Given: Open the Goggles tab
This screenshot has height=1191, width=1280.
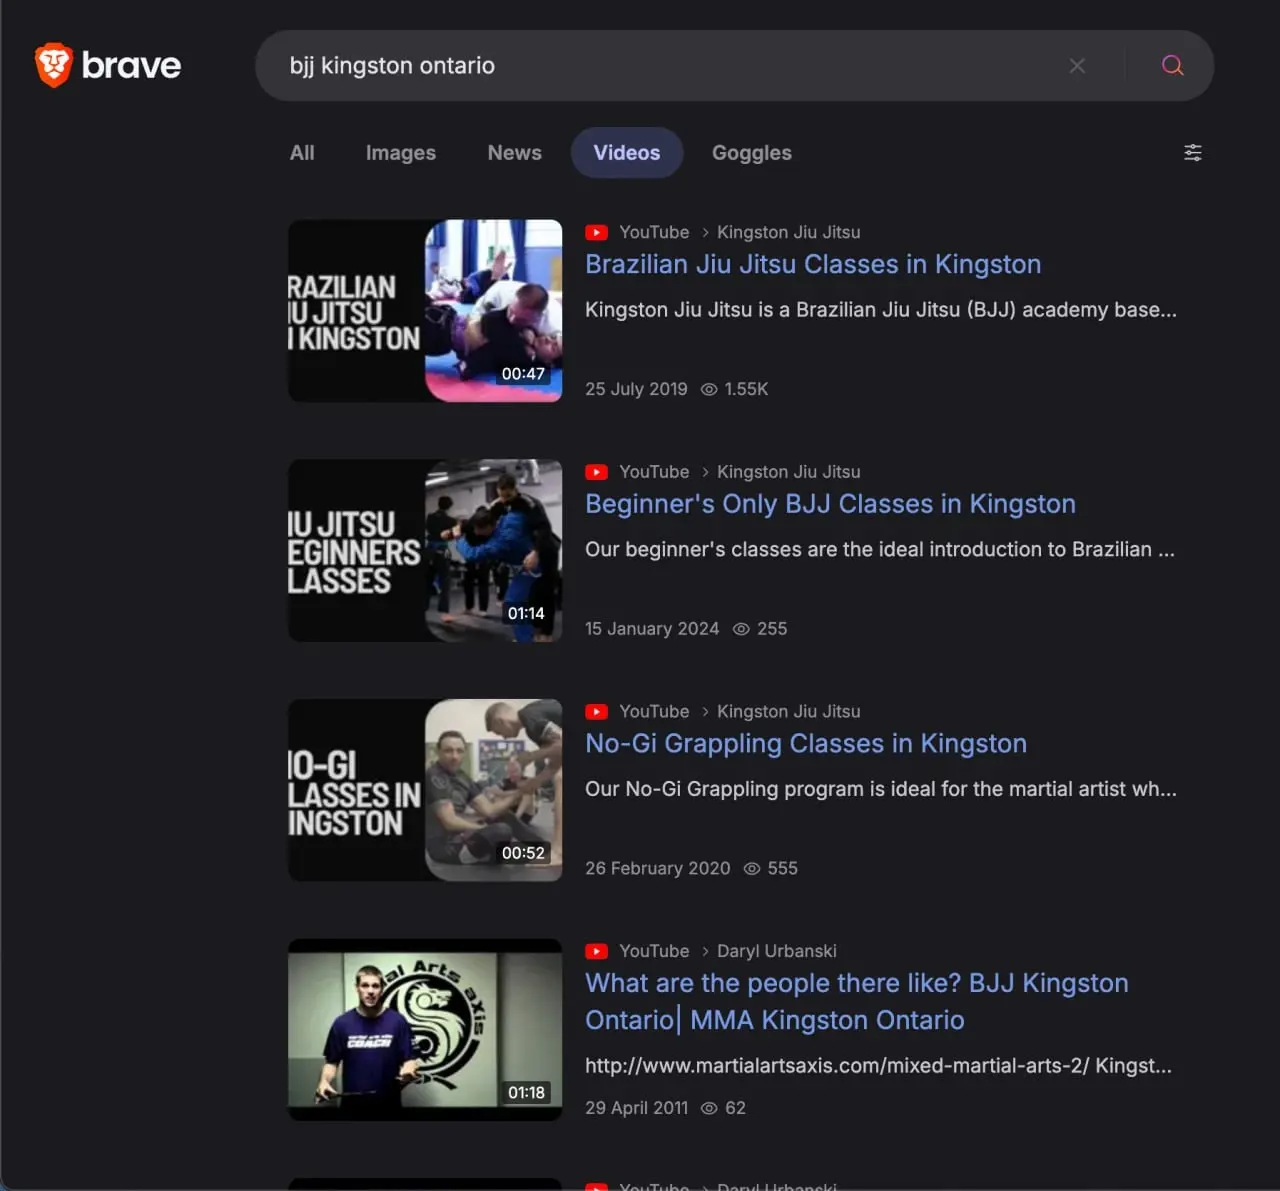Looking at the screenshot, I should pyautogui.click(x=752, y=153).
